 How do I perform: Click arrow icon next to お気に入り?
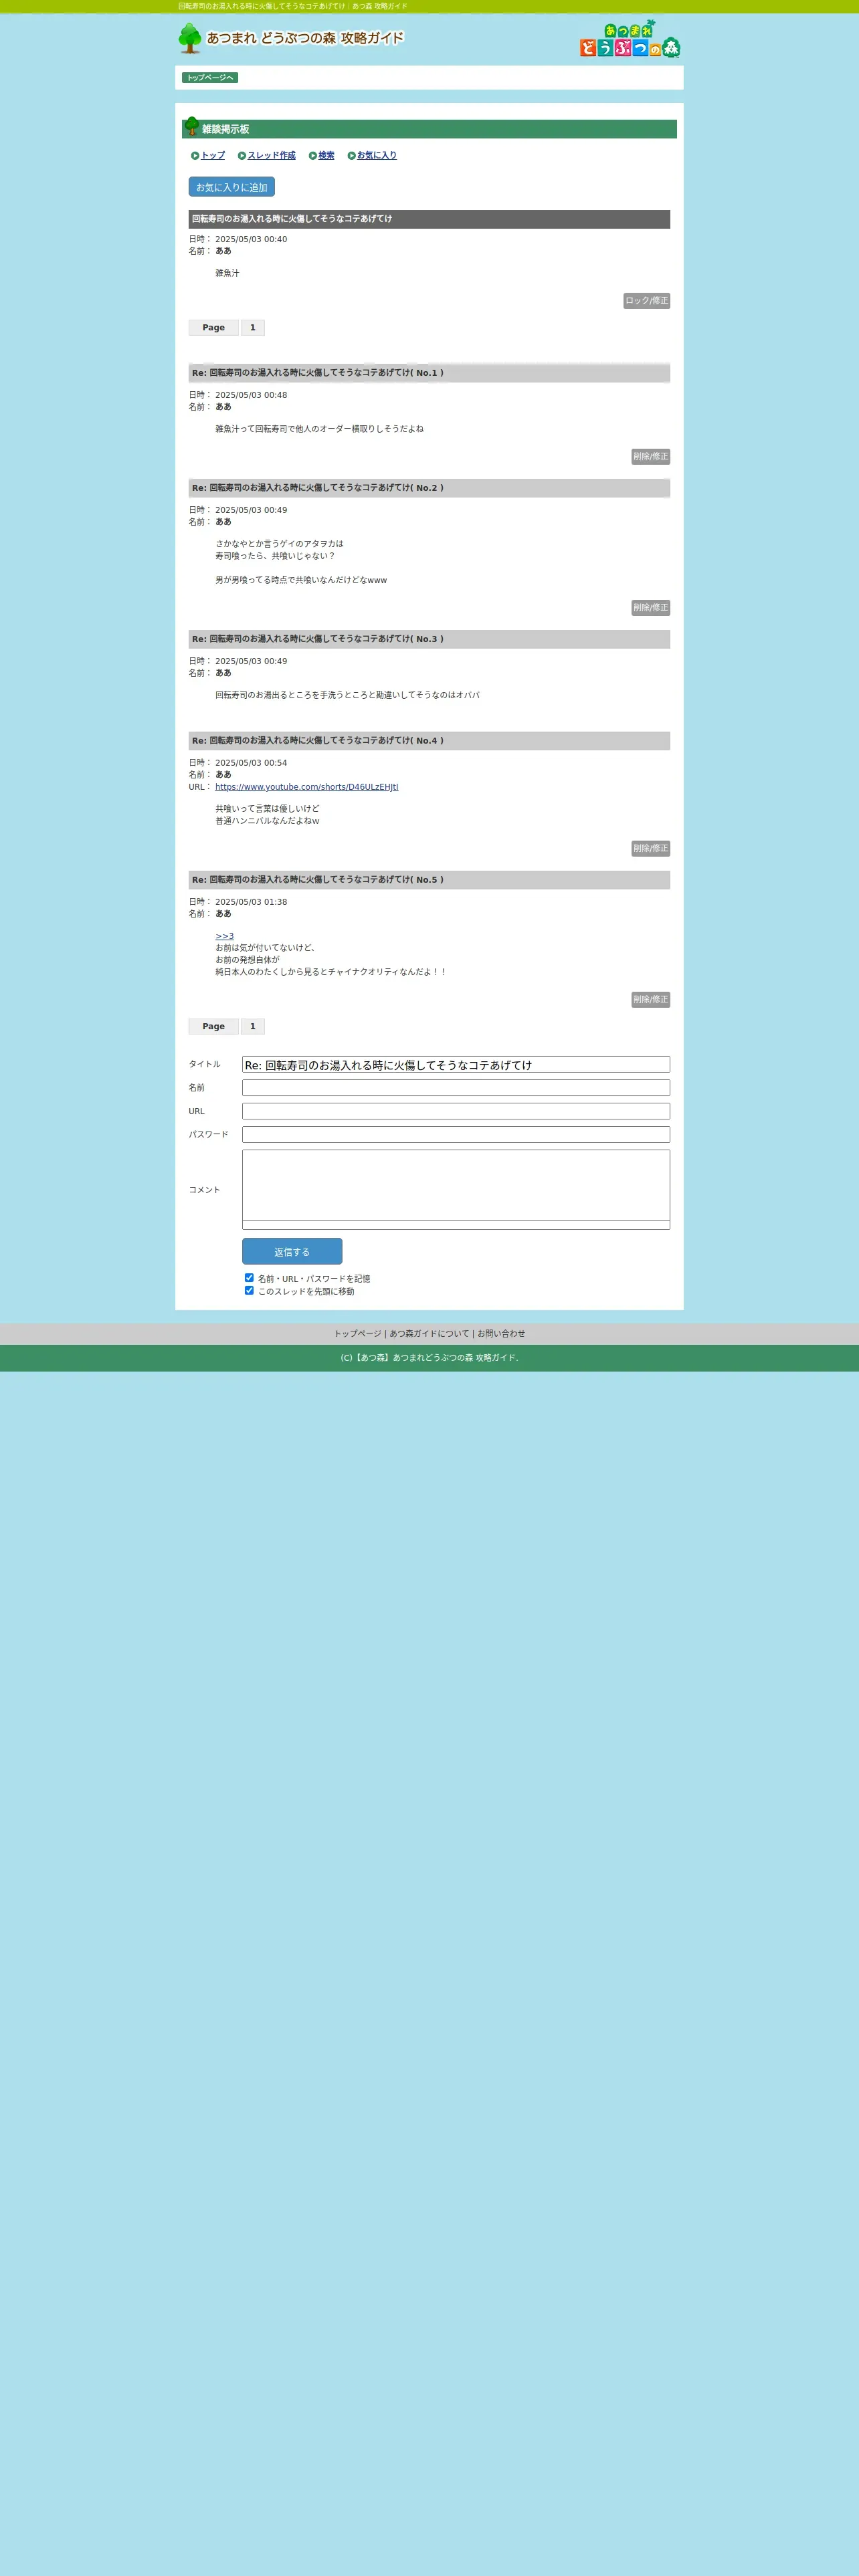point(352,156)
